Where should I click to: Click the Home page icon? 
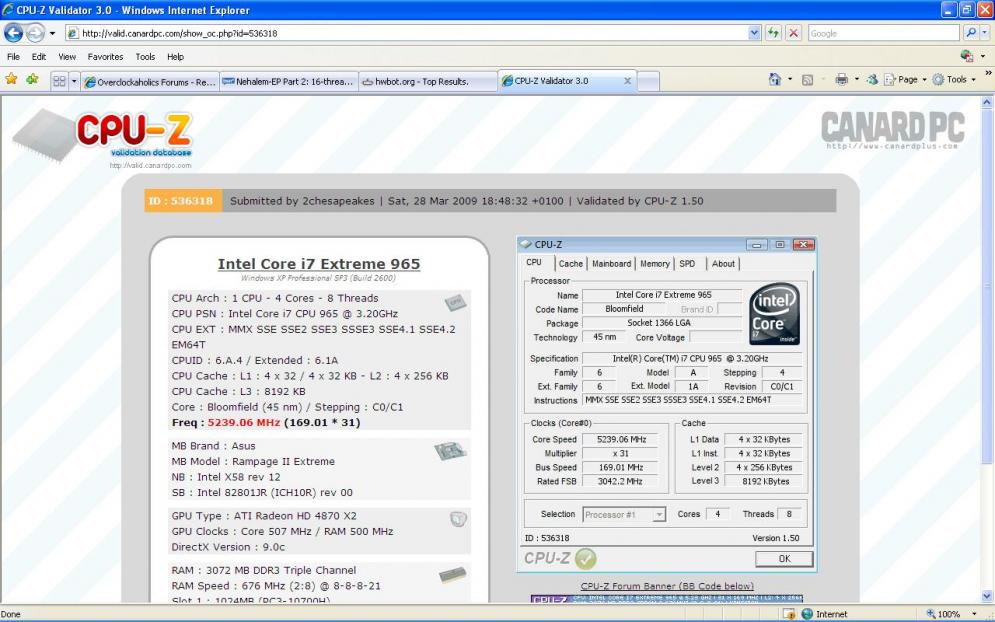click(x=775, y=80)
